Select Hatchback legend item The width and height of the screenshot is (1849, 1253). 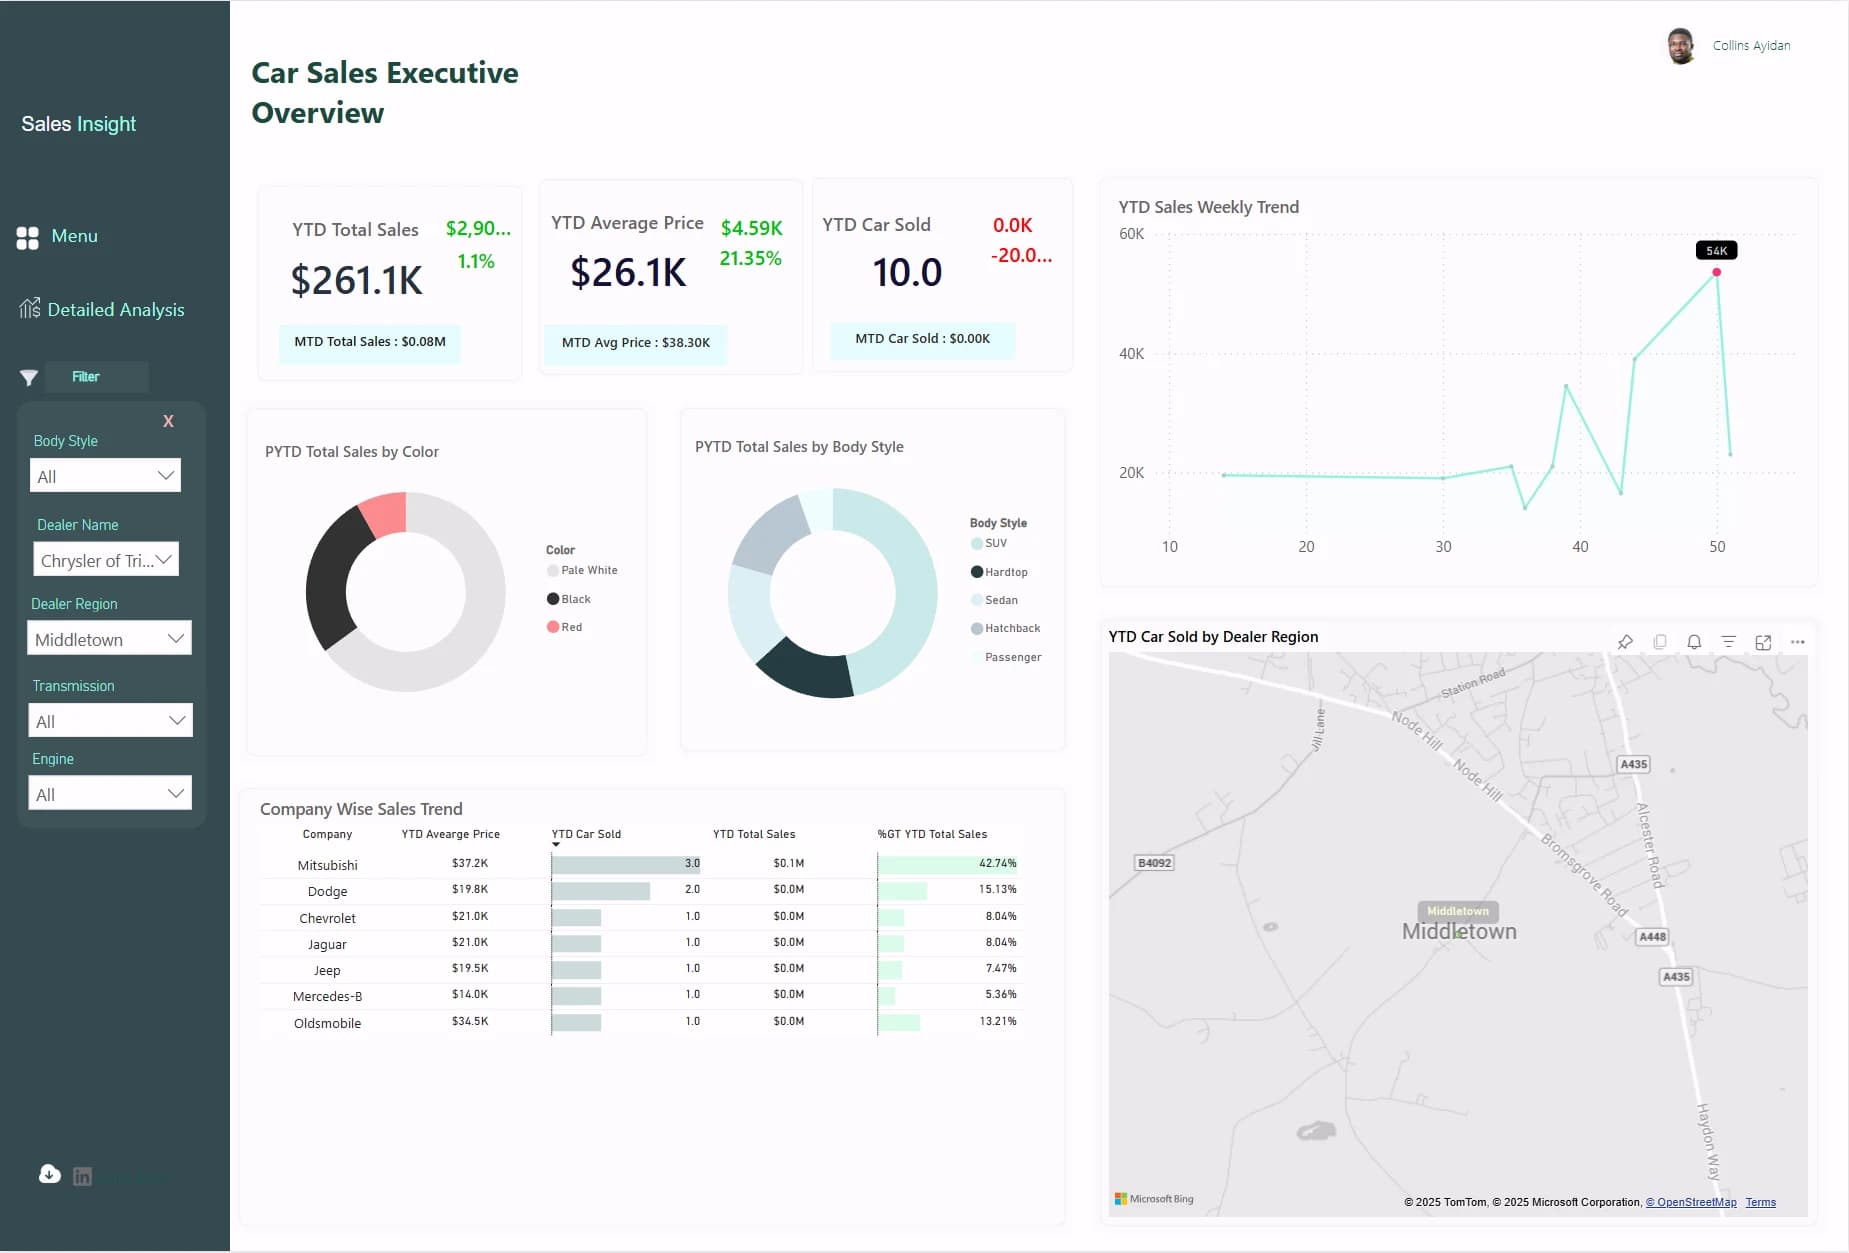tap(1005, 628)
